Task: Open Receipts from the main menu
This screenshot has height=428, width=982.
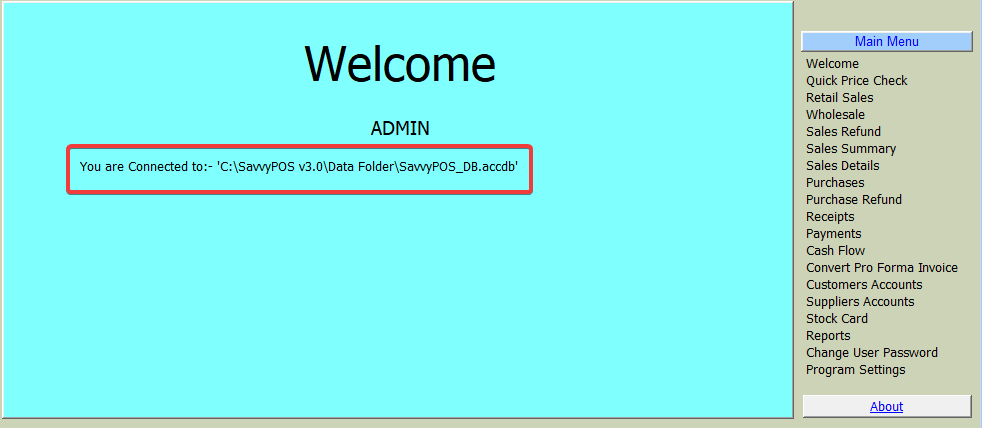Action: (x=830, y=217)
